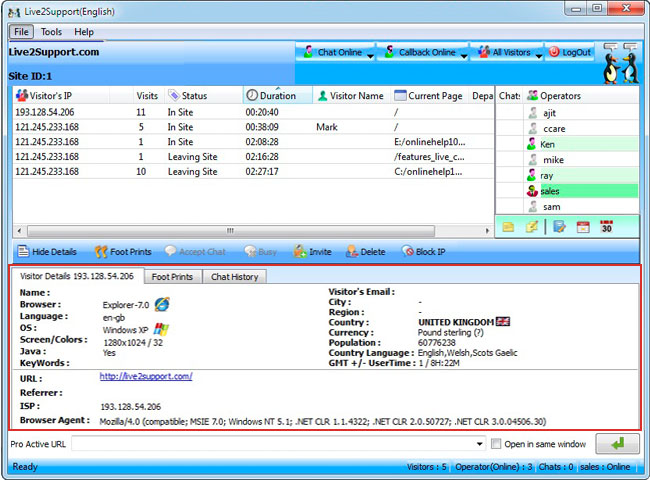
Task: Click the Visitors : 5 status bar entry
Action: click(427, 467)
